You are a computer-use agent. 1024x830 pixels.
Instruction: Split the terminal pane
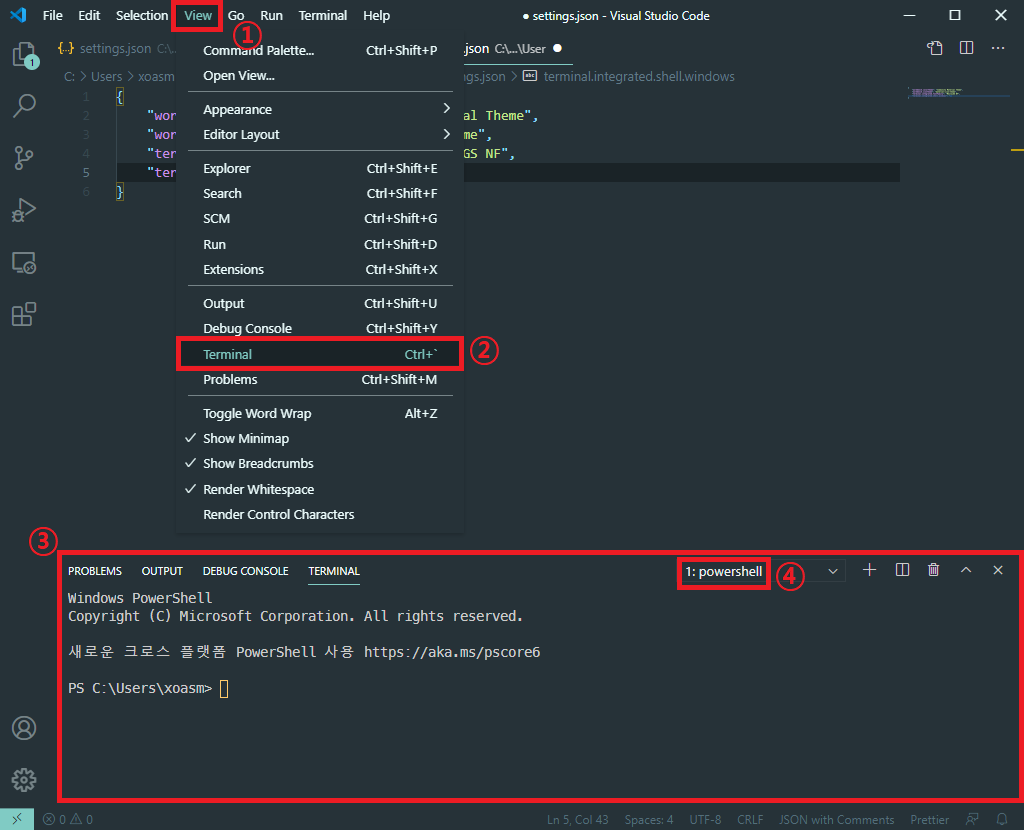coord(903,570)
